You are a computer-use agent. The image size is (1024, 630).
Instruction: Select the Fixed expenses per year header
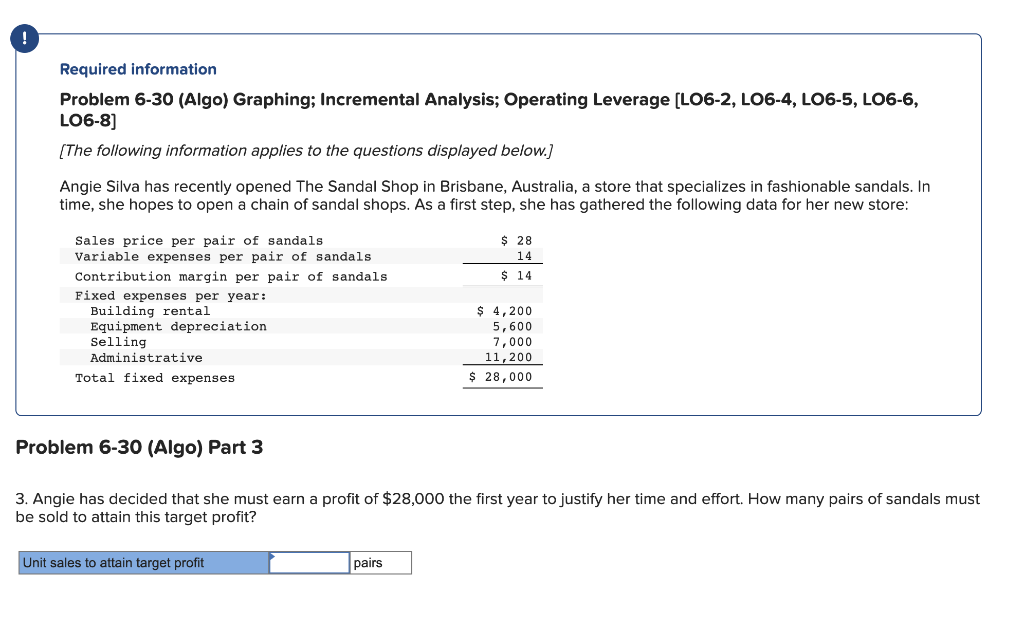[x=155, y=295]
